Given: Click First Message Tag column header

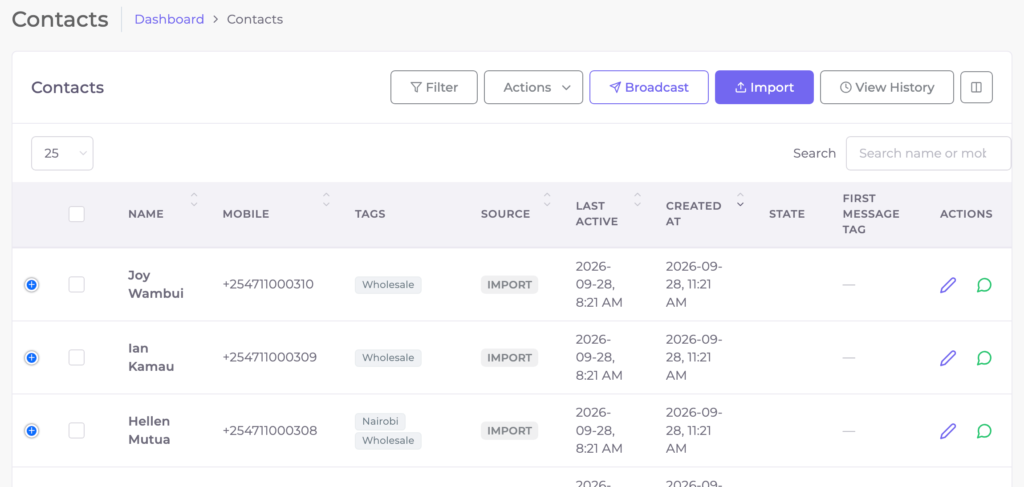Looking at the screenshot, I should point(871,214).
